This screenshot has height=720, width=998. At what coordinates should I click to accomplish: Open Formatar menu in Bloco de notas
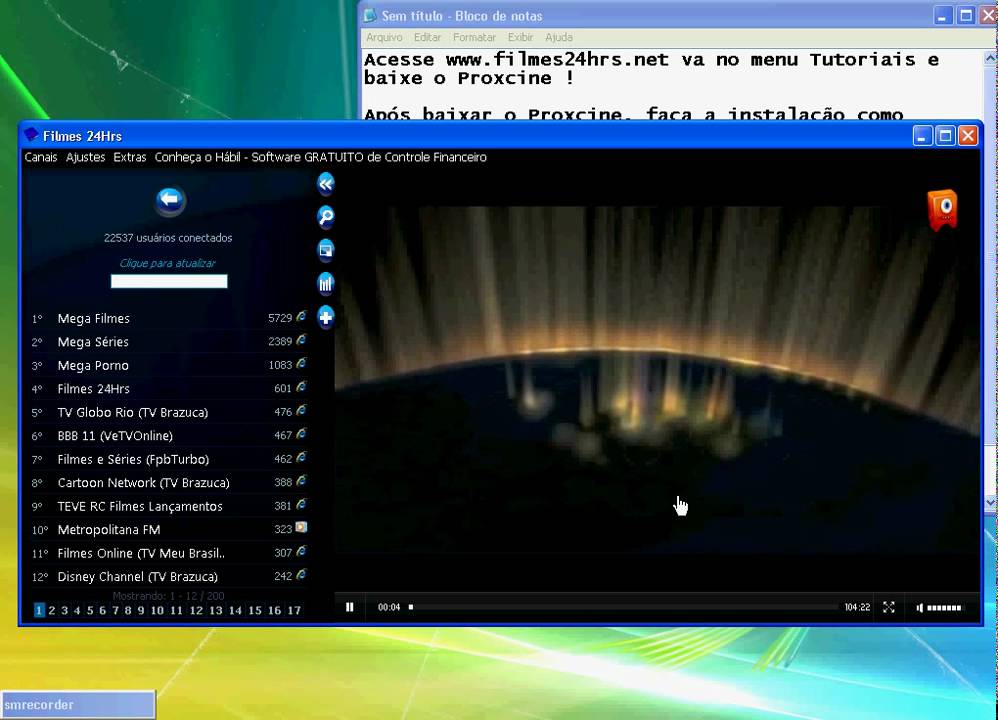(474, 38)
